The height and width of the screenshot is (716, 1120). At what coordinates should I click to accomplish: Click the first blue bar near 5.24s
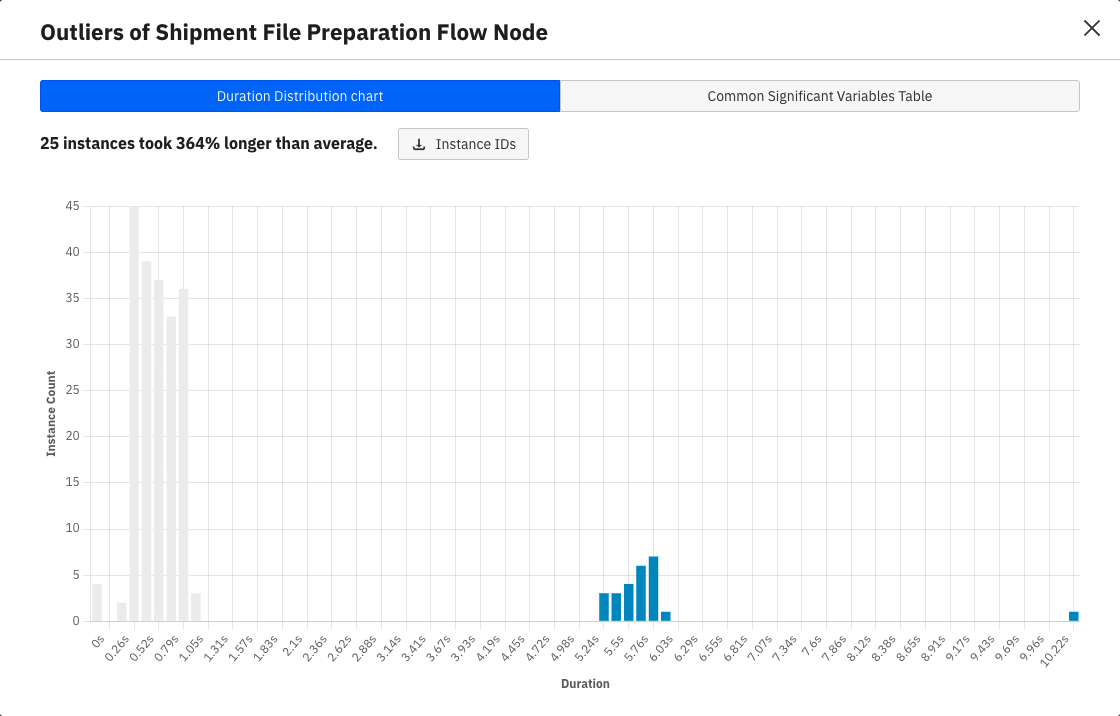[603, 603]
